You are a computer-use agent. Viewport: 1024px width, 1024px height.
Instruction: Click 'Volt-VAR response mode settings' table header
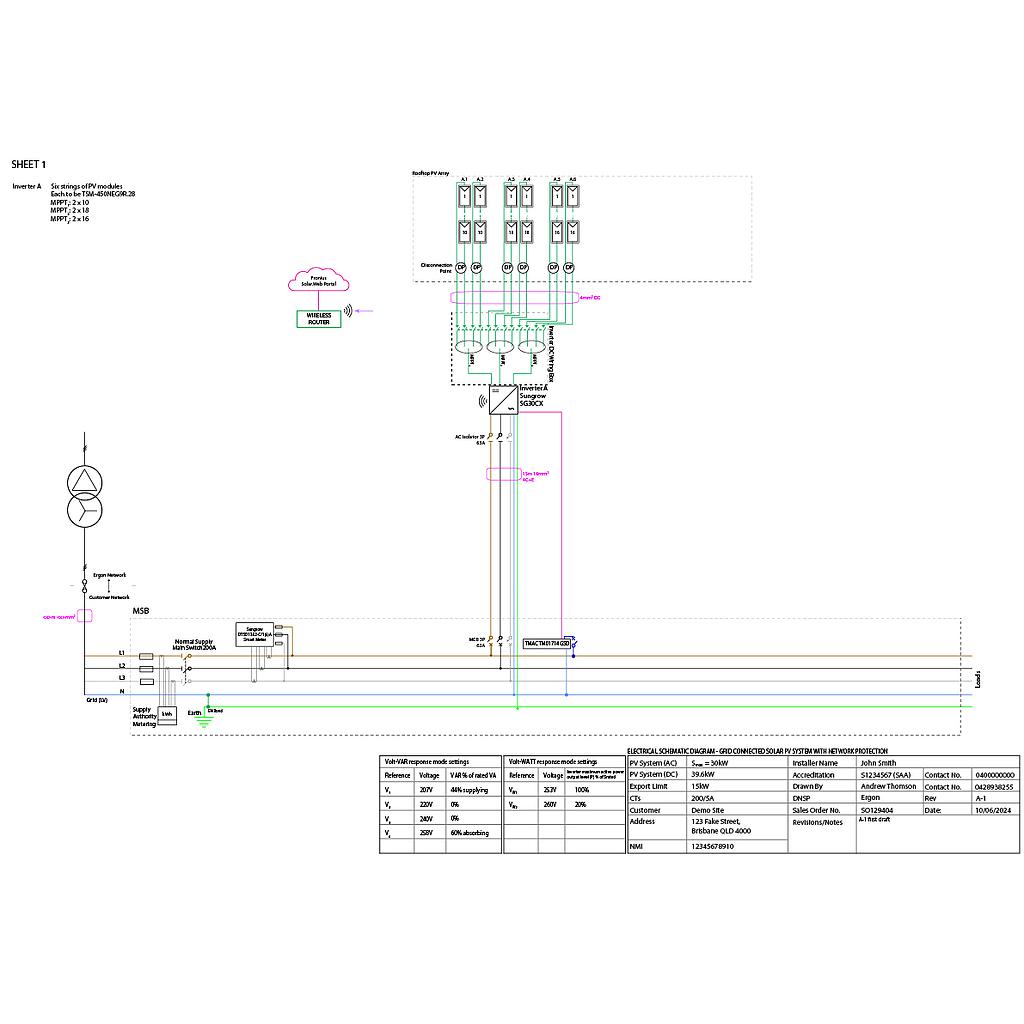426,761
